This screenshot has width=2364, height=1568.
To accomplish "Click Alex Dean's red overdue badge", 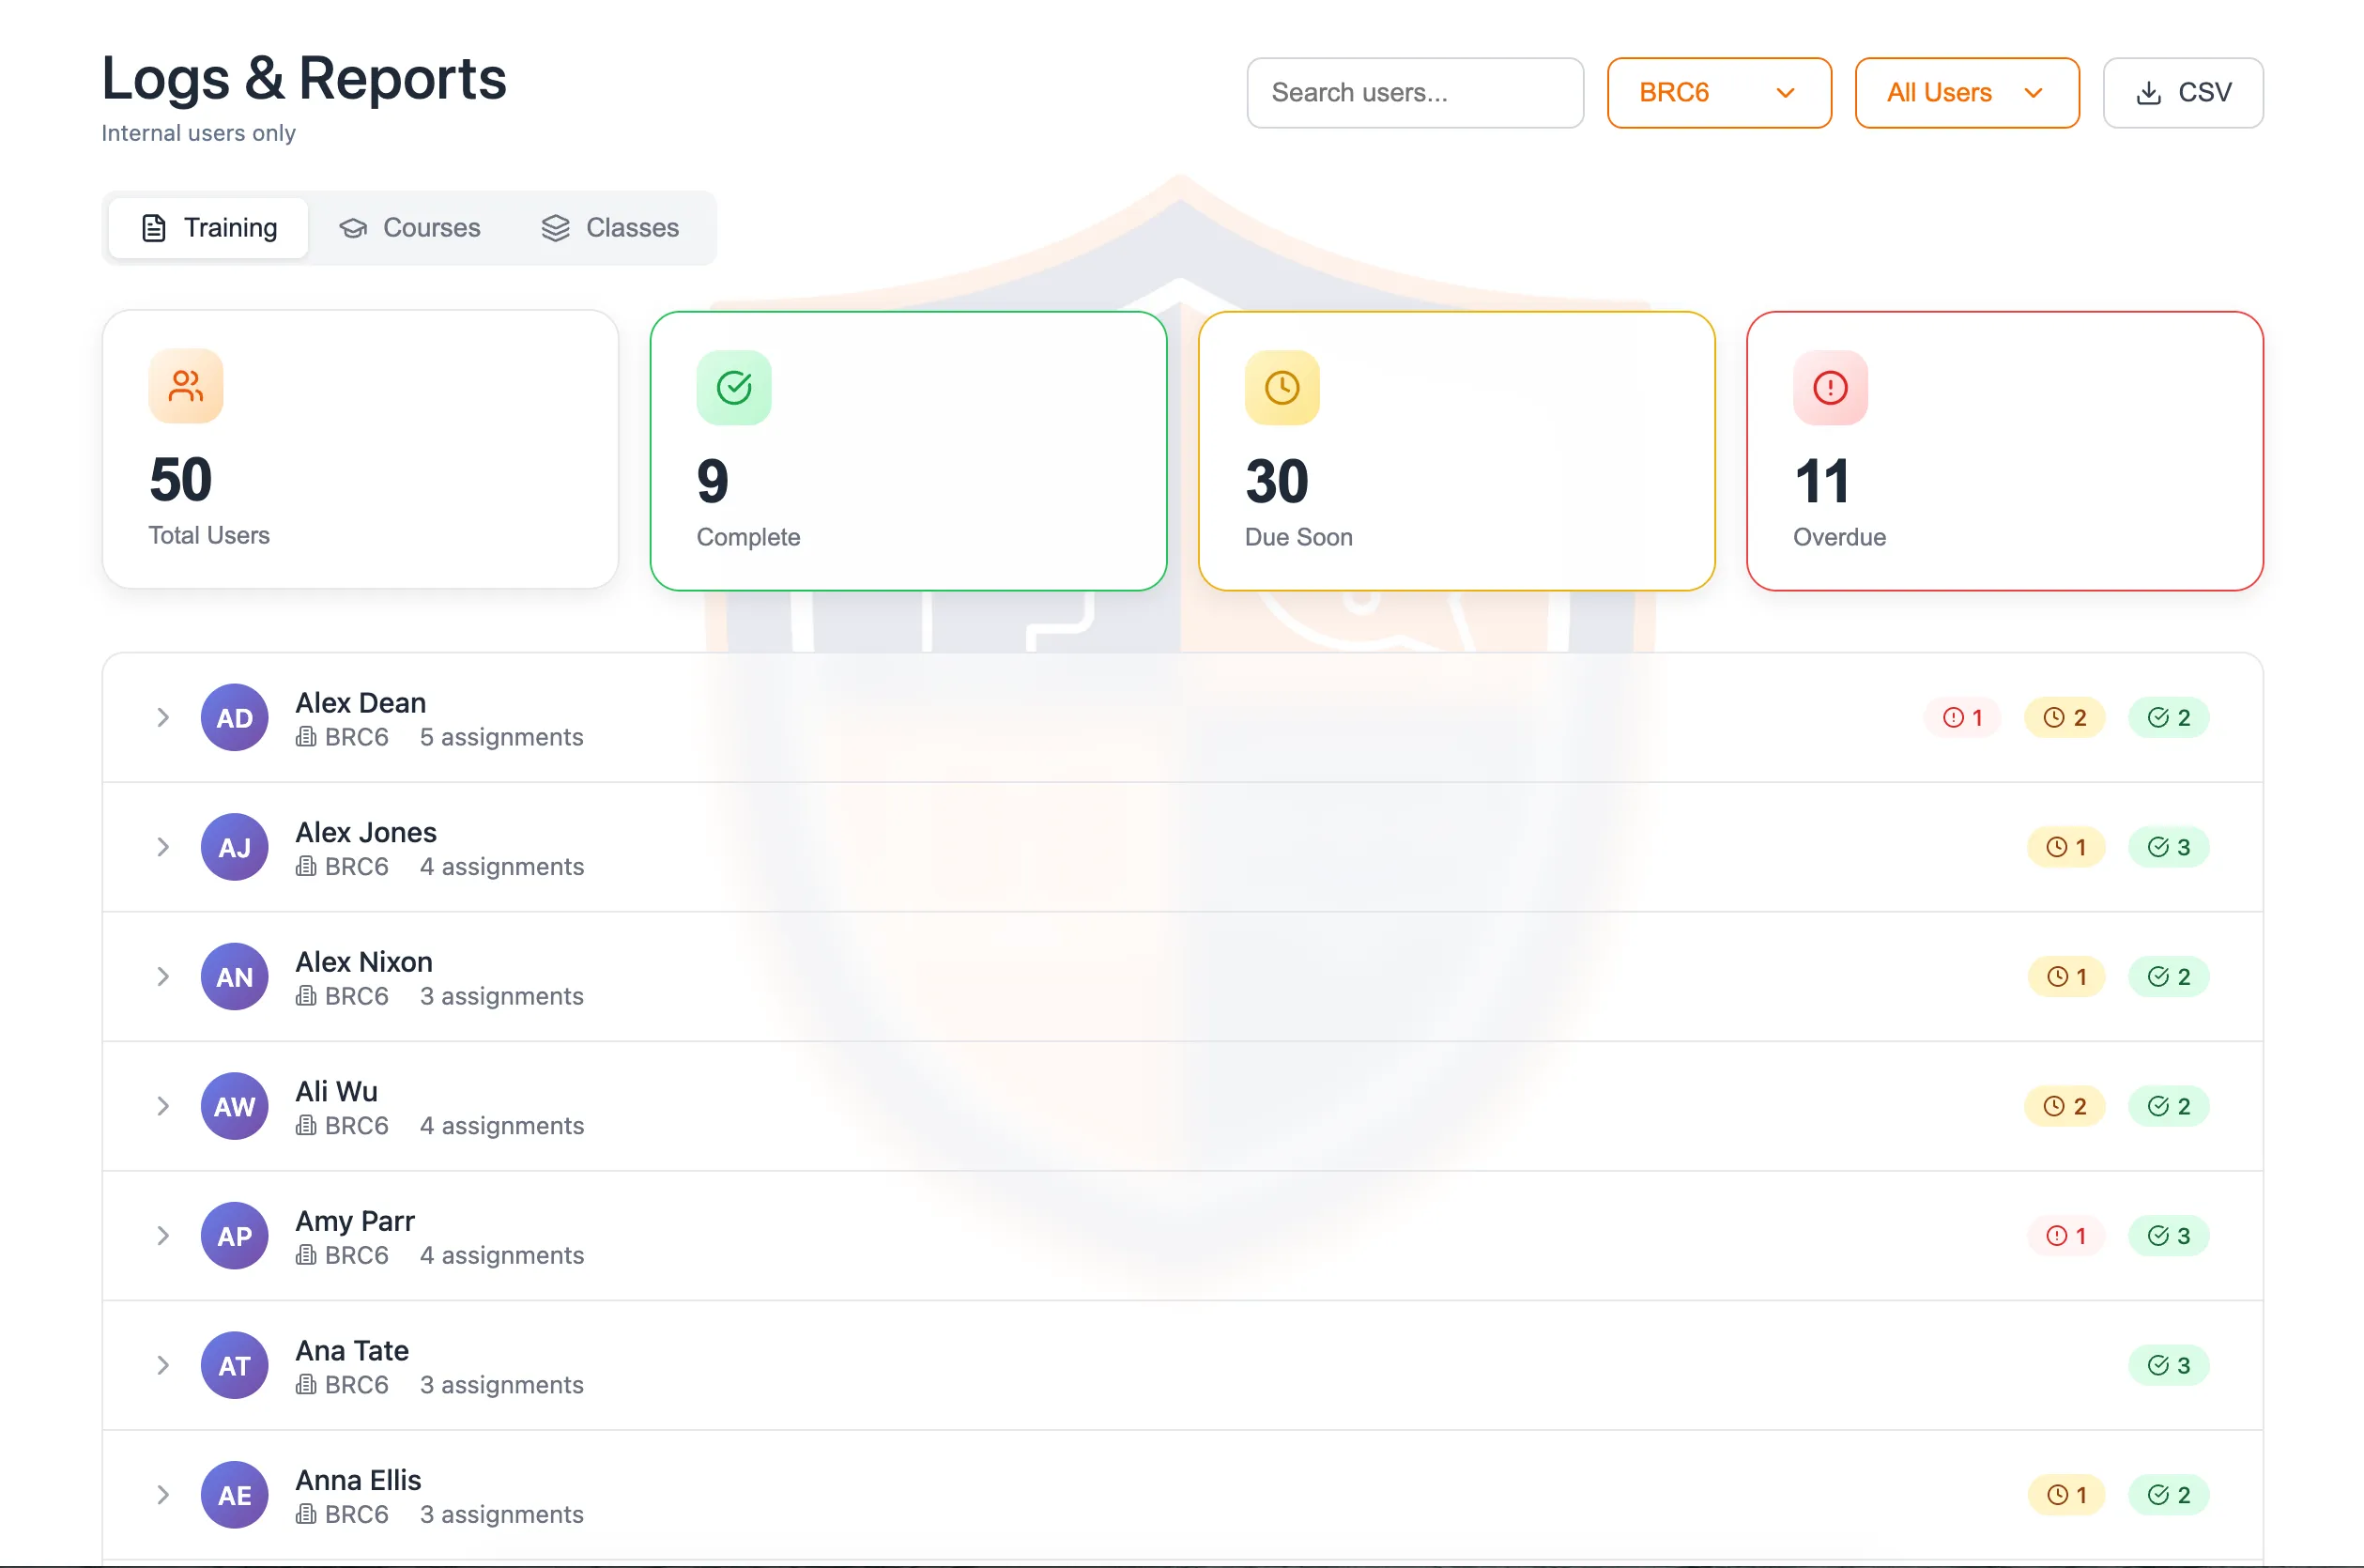I will click(x=1961, y=718).
